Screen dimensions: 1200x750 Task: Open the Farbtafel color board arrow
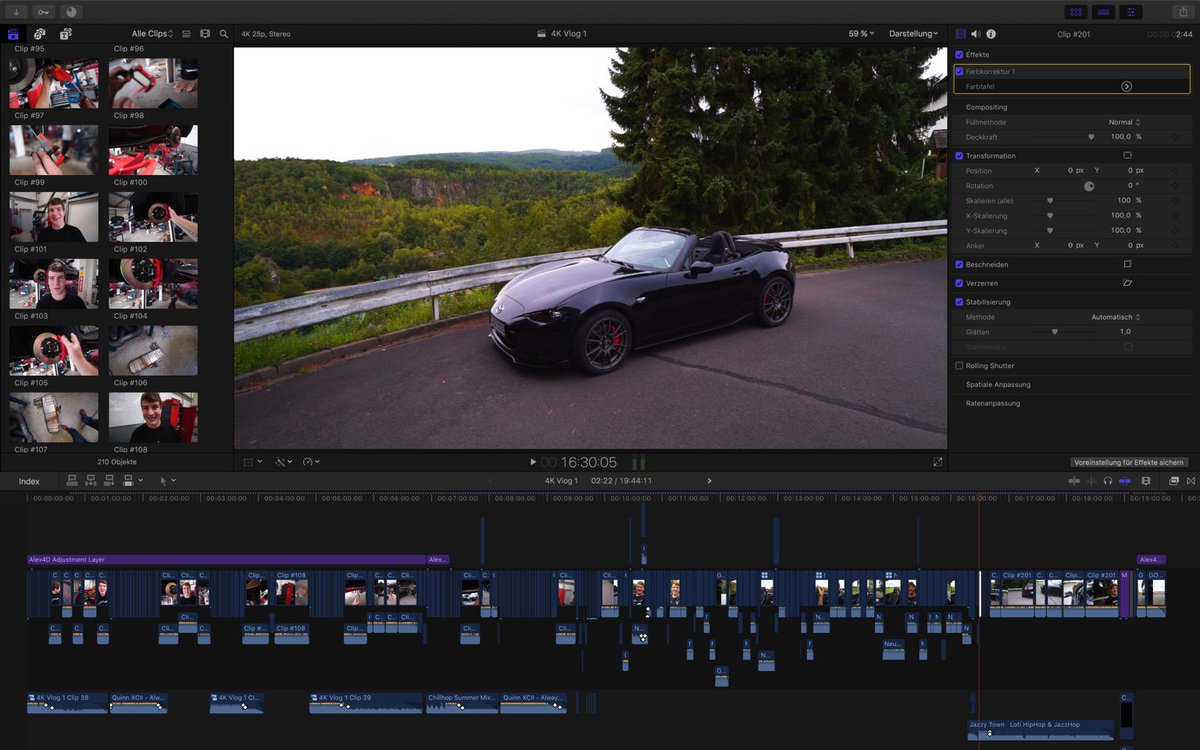click(1126, 87)
